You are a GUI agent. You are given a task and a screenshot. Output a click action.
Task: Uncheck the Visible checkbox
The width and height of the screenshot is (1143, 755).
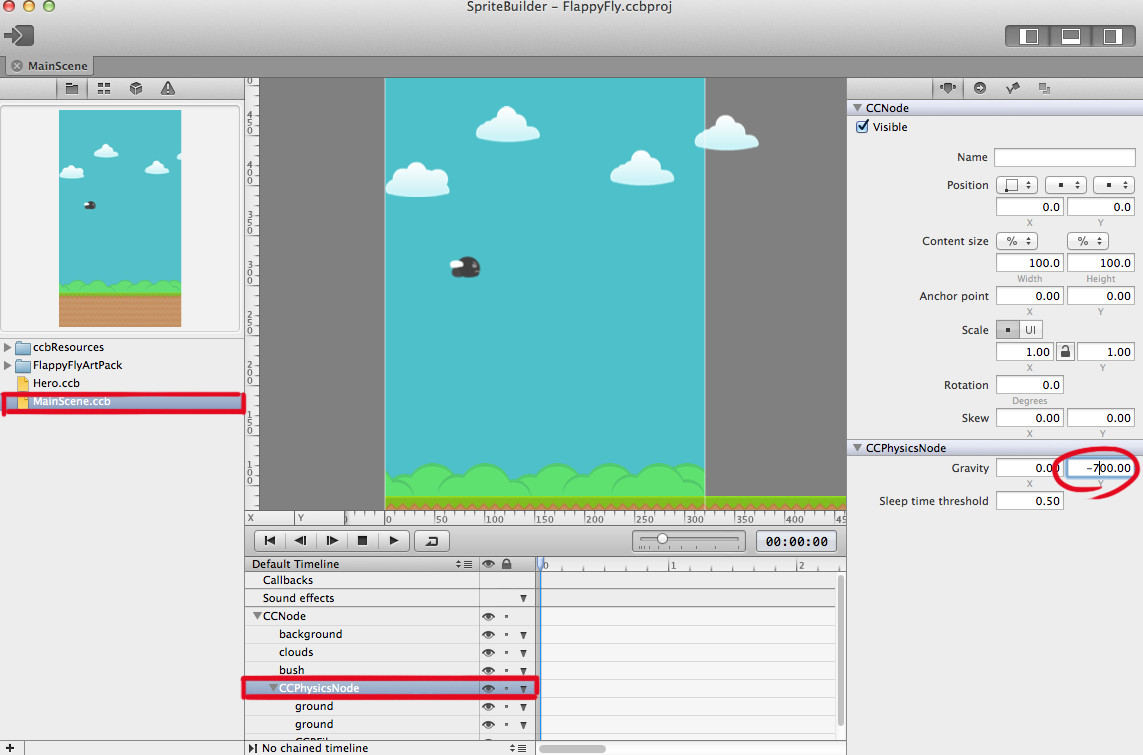(862, 127)
